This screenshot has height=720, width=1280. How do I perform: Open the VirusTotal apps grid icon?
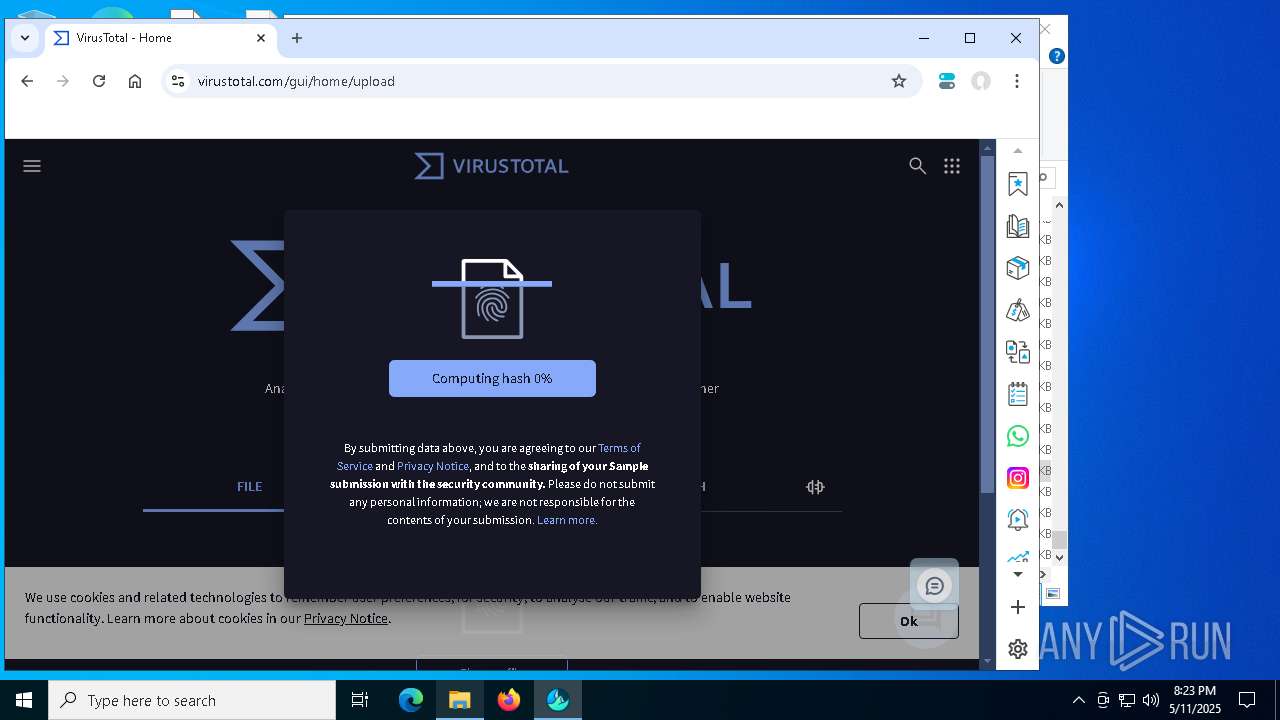pyautogui.click(x=952, y=166)
